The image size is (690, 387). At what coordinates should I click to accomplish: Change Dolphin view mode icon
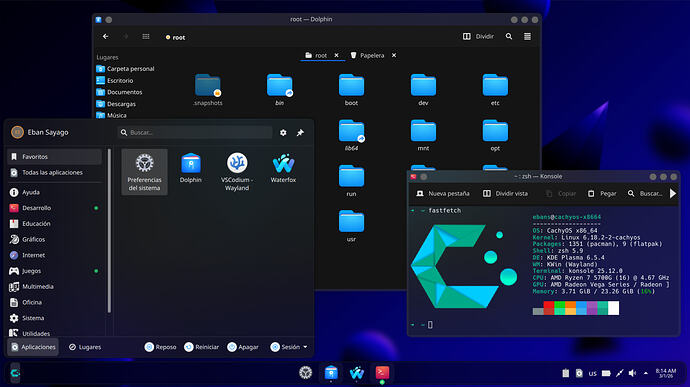pyautogui.click(x=146, y=37)
